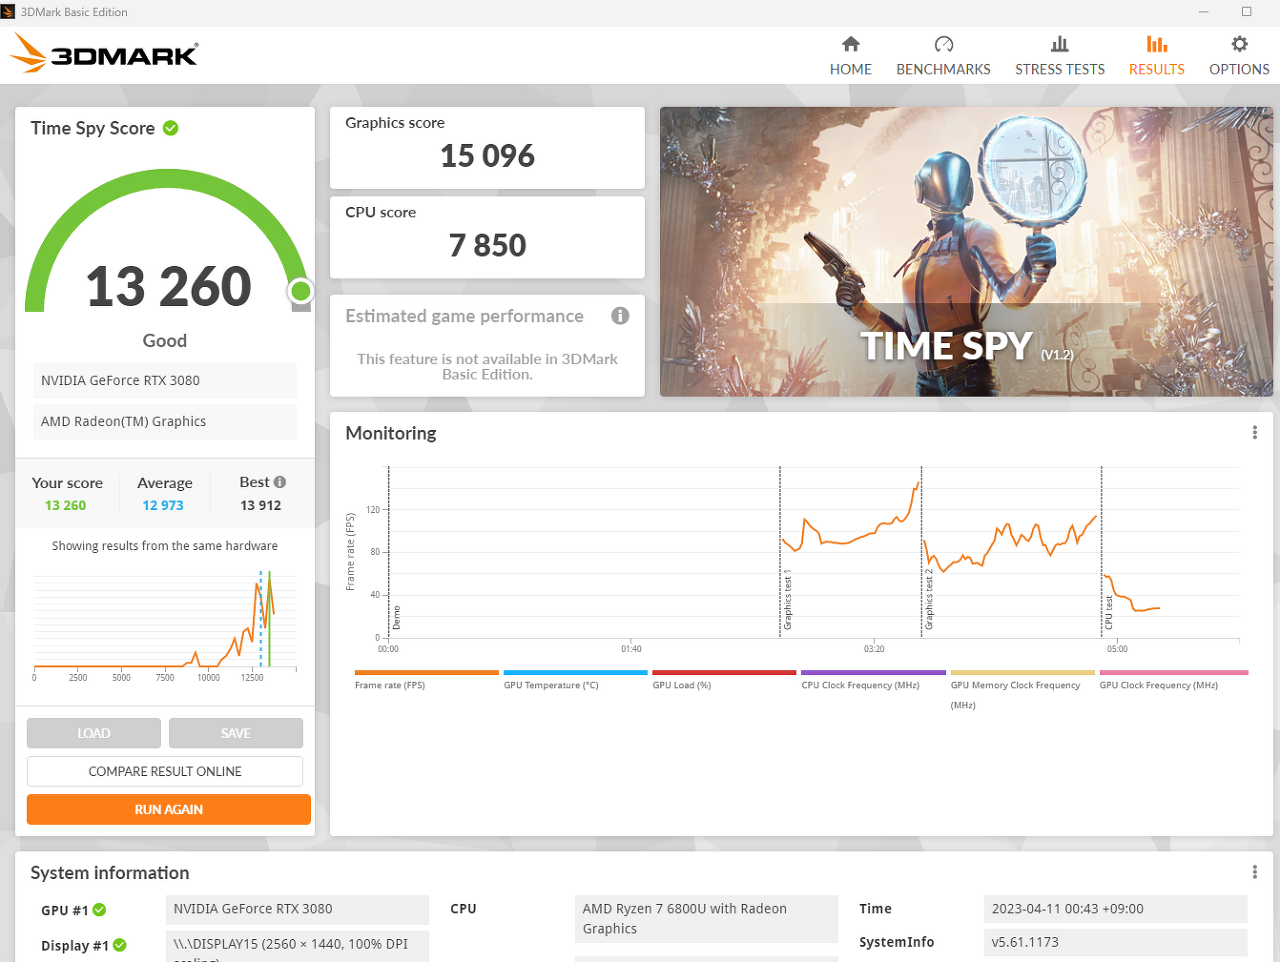The width and height of the screenshot is (1280, 962).
Task: Click the app icon in the title bar
Action: point(8,12)
